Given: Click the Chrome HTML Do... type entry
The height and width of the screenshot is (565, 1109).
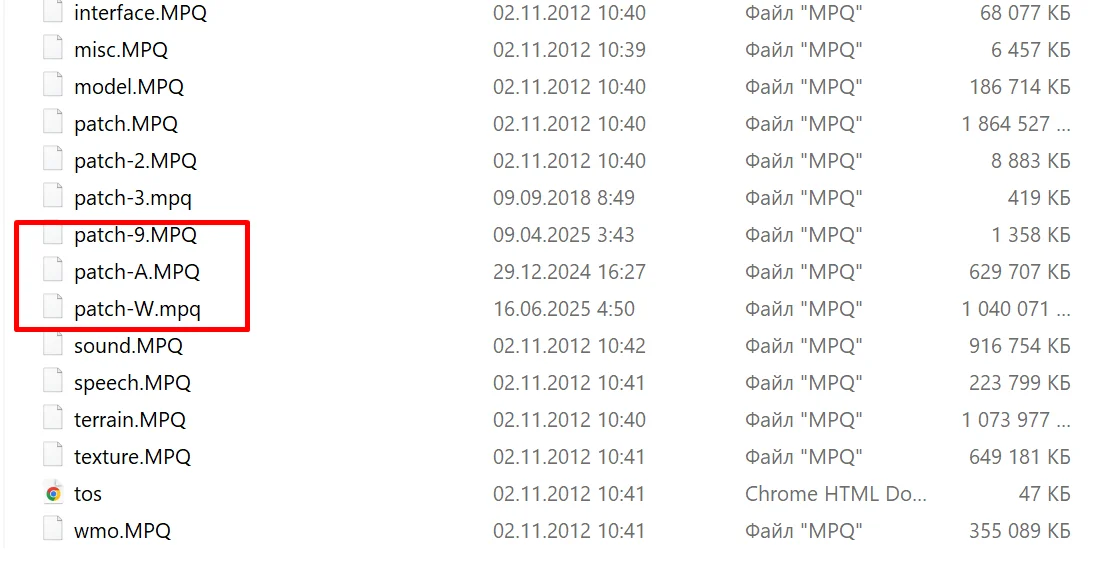Looking at the screenshot, I should [x=835, y=494].
